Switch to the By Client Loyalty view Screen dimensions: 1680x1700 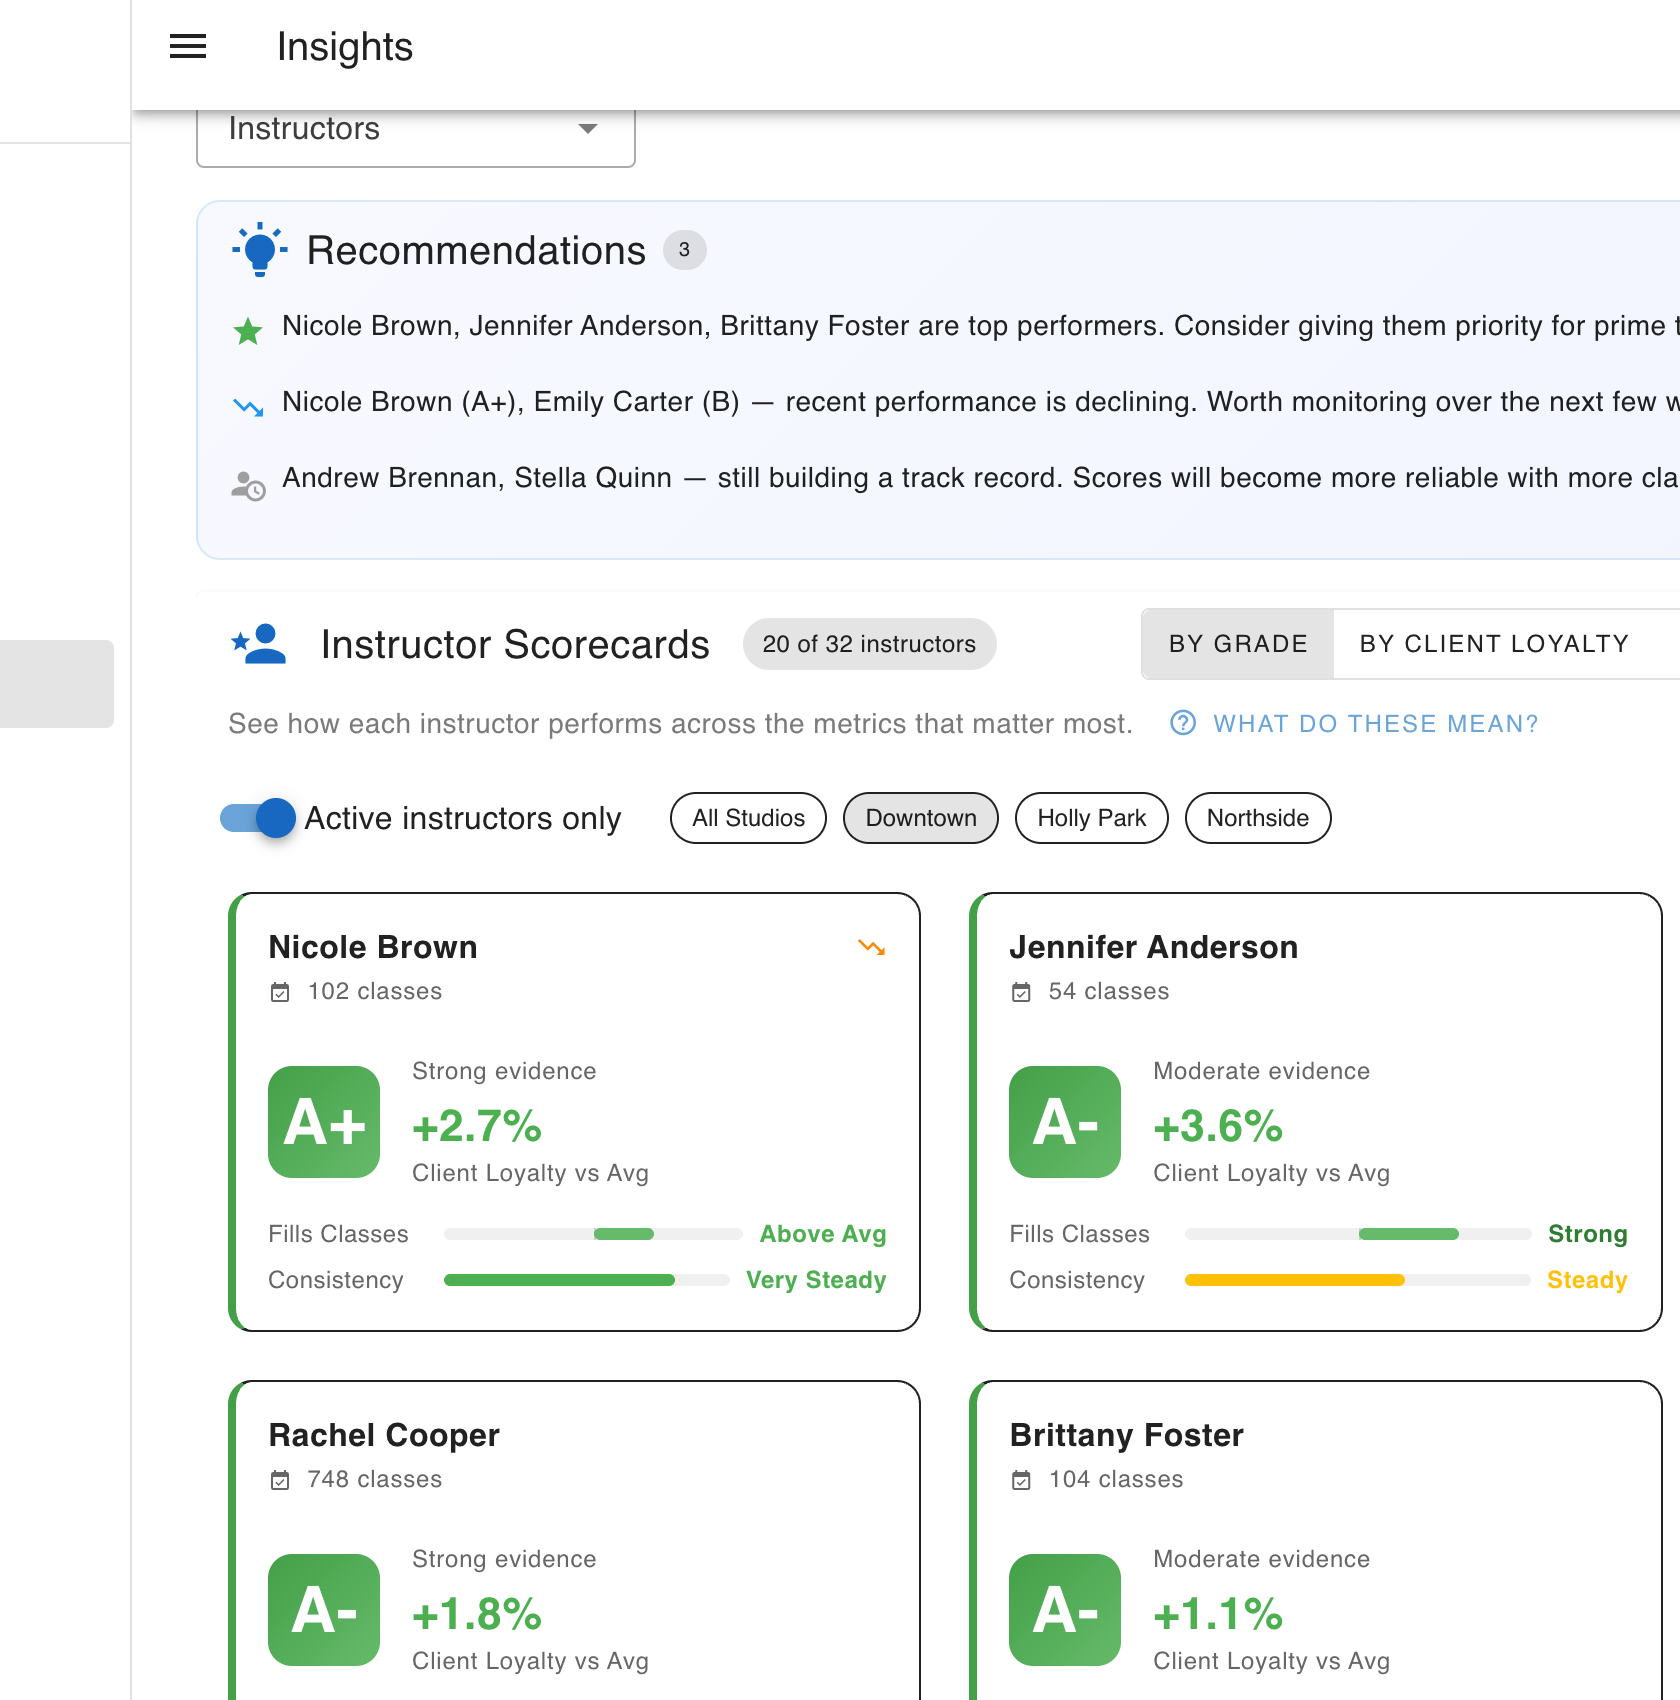click(1494, 644)
